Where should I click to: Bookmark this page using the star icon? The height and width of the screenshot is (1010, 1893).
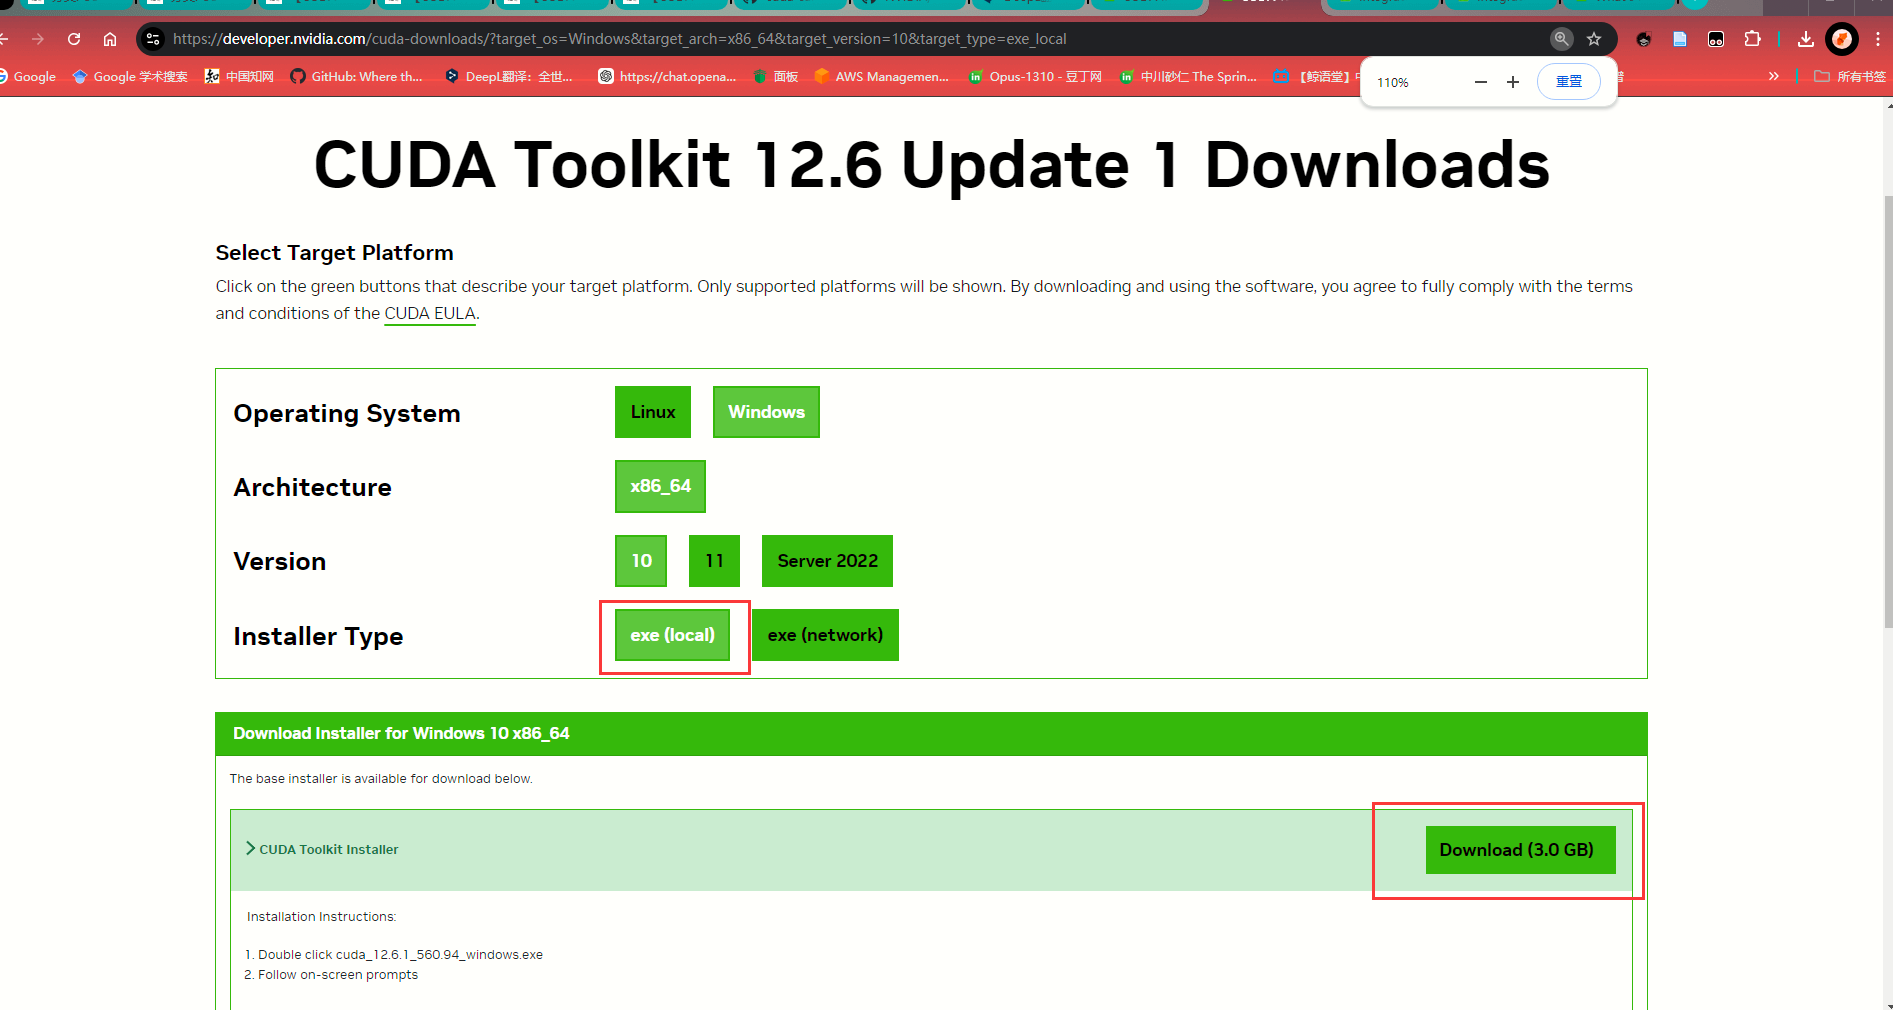tap(1593, 39)
